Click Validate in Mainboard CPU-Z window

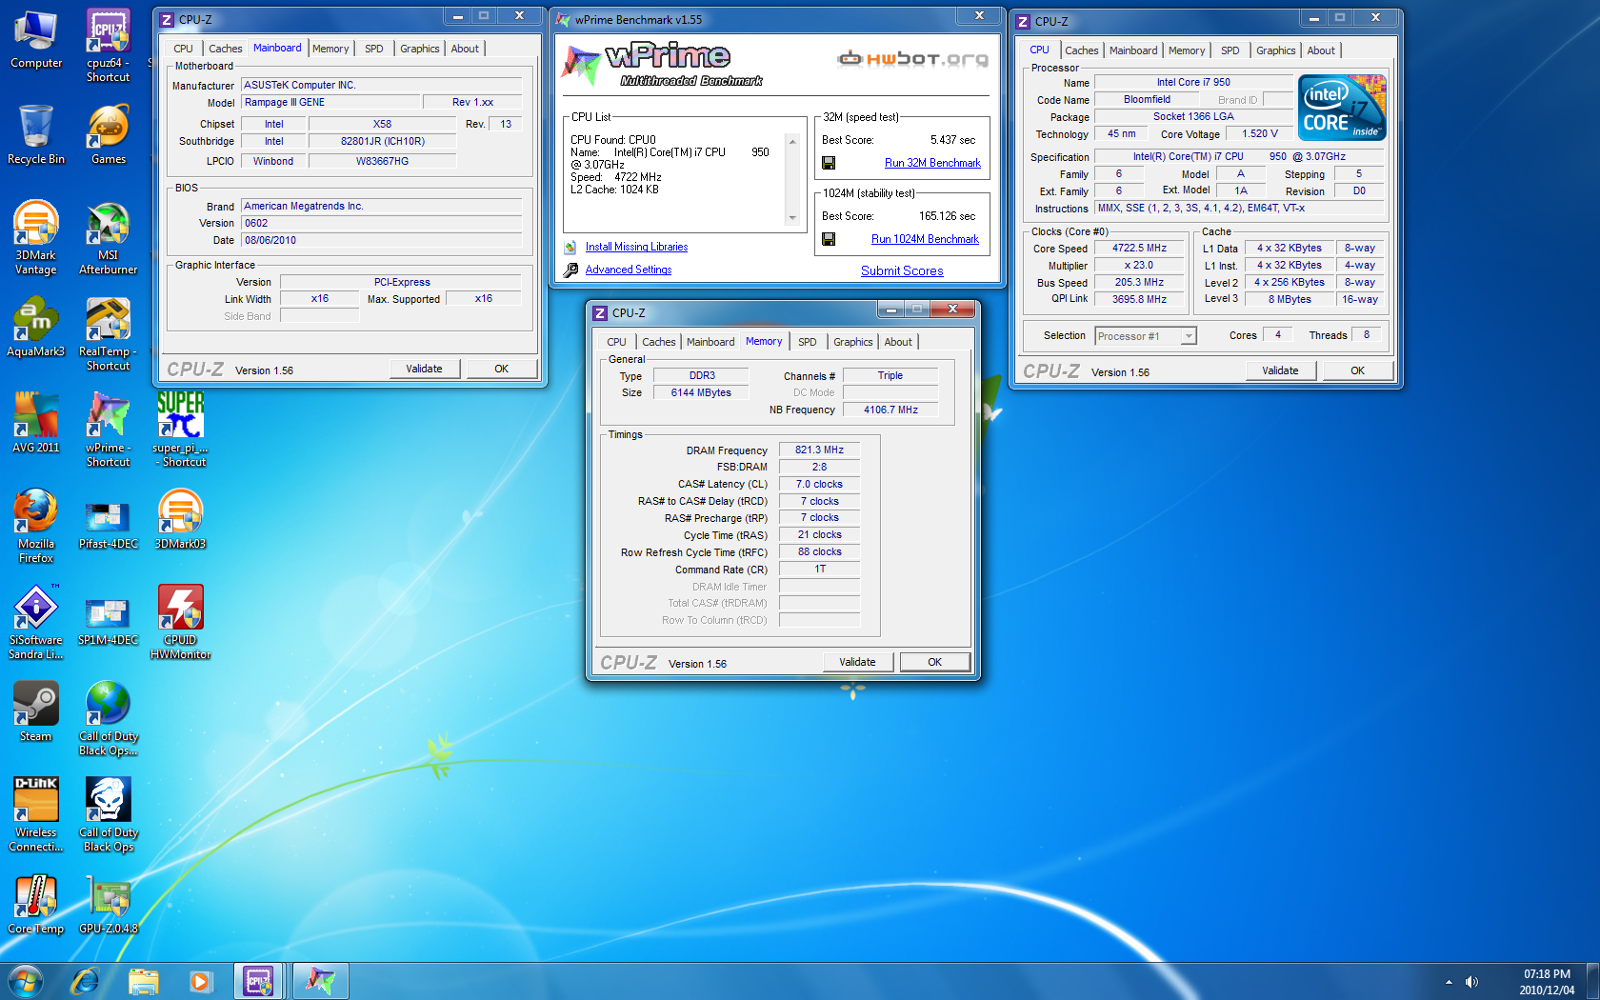coord(424,369)
